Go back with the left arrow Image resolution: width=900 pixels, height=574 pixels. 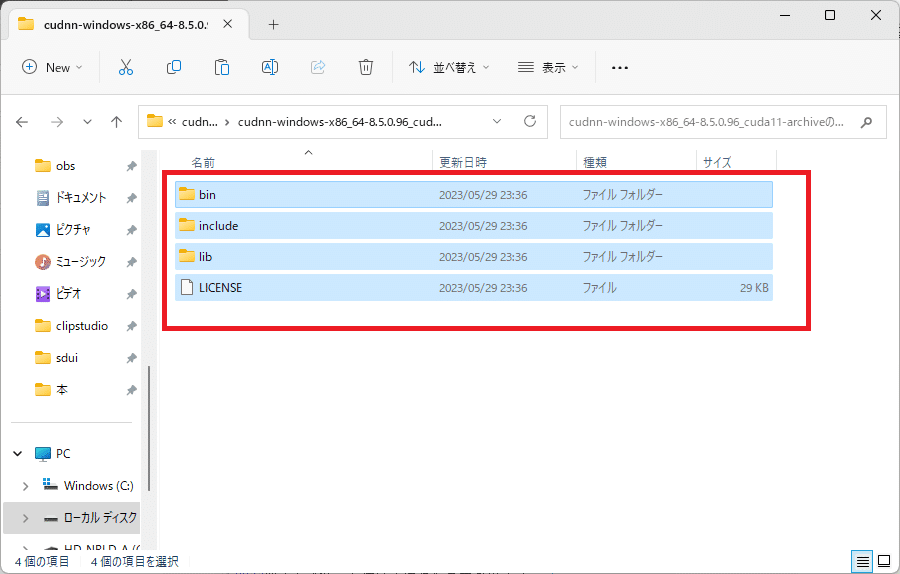(22, 122)
